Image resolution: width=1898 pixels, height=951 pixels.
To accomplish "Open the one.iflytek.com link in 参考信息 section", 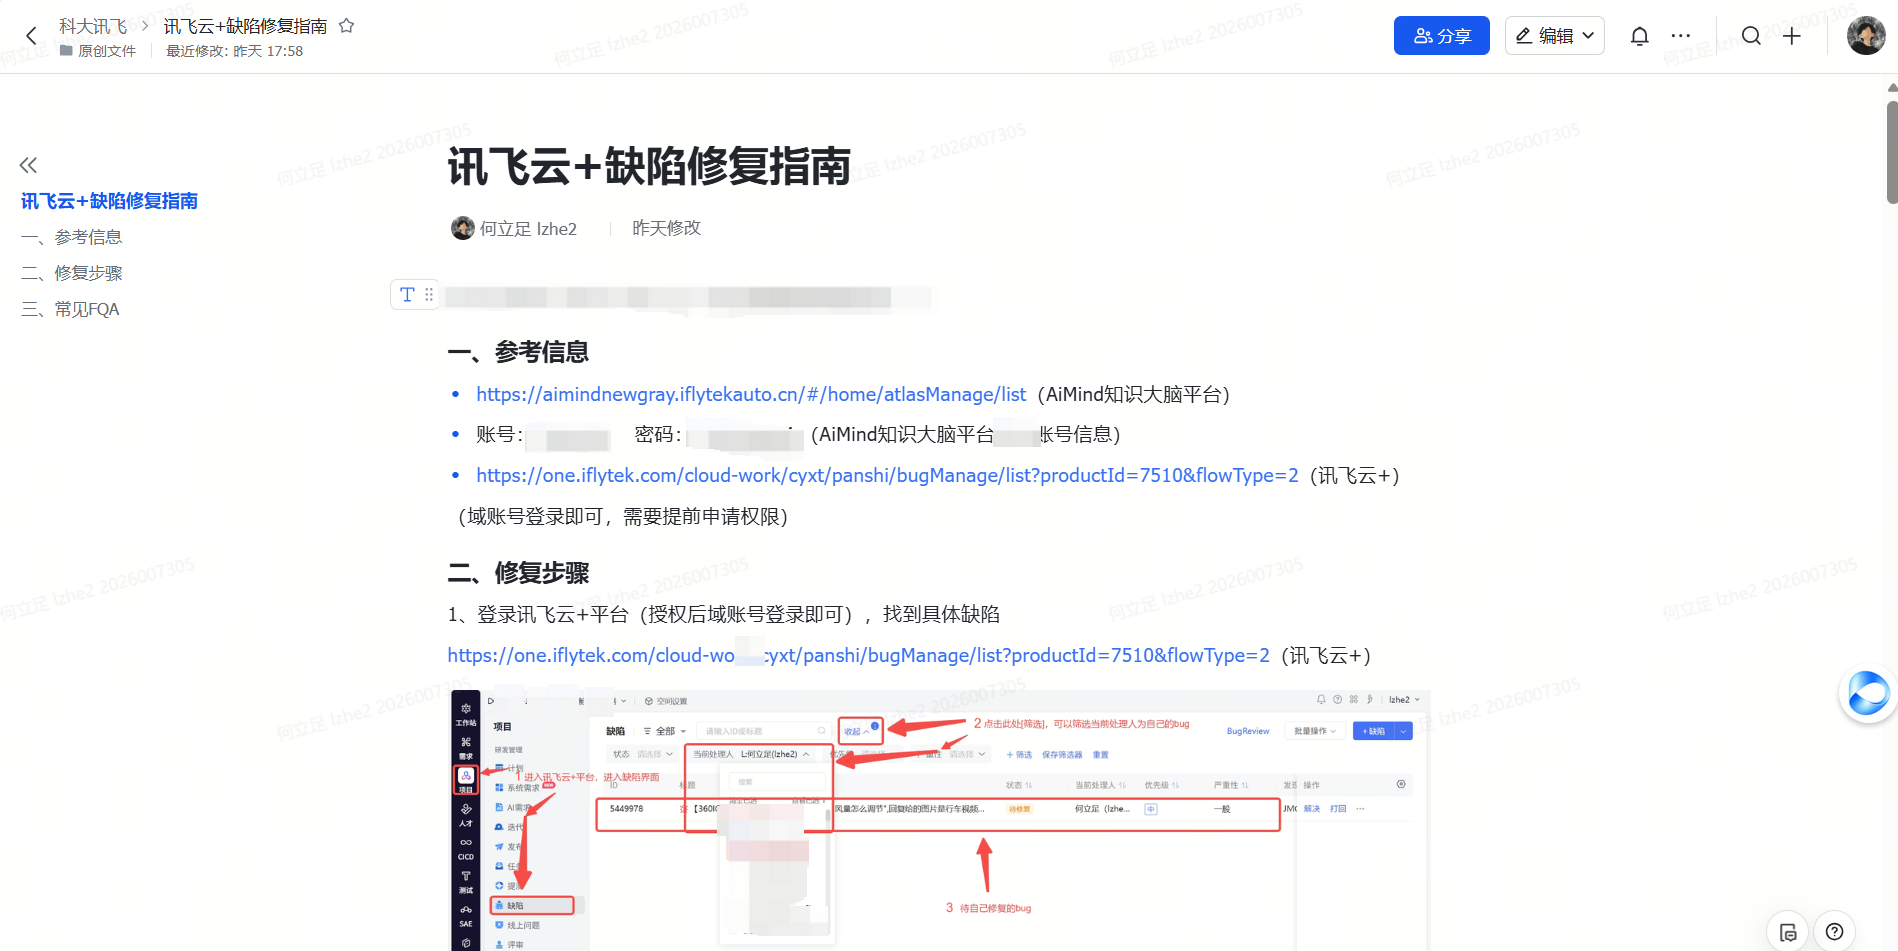I will pyautogui.click(x=887, y=475).
